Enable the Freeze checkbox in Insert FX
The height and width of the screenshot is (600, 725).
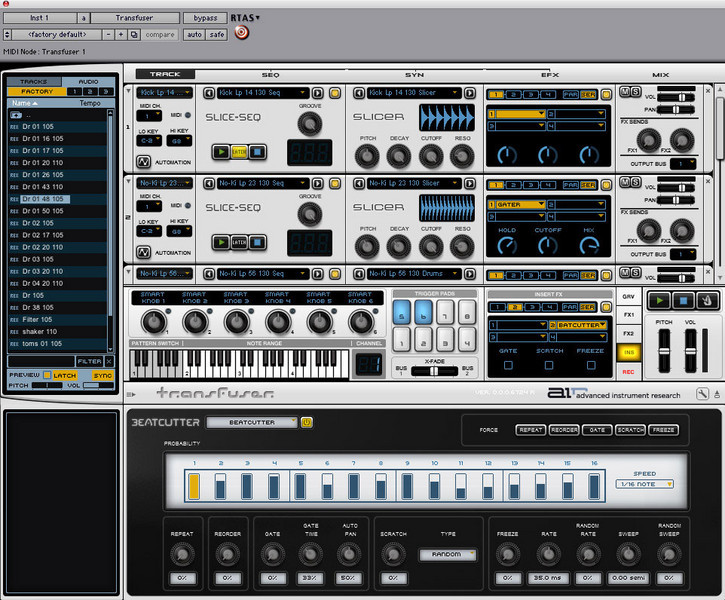point(591,365)
